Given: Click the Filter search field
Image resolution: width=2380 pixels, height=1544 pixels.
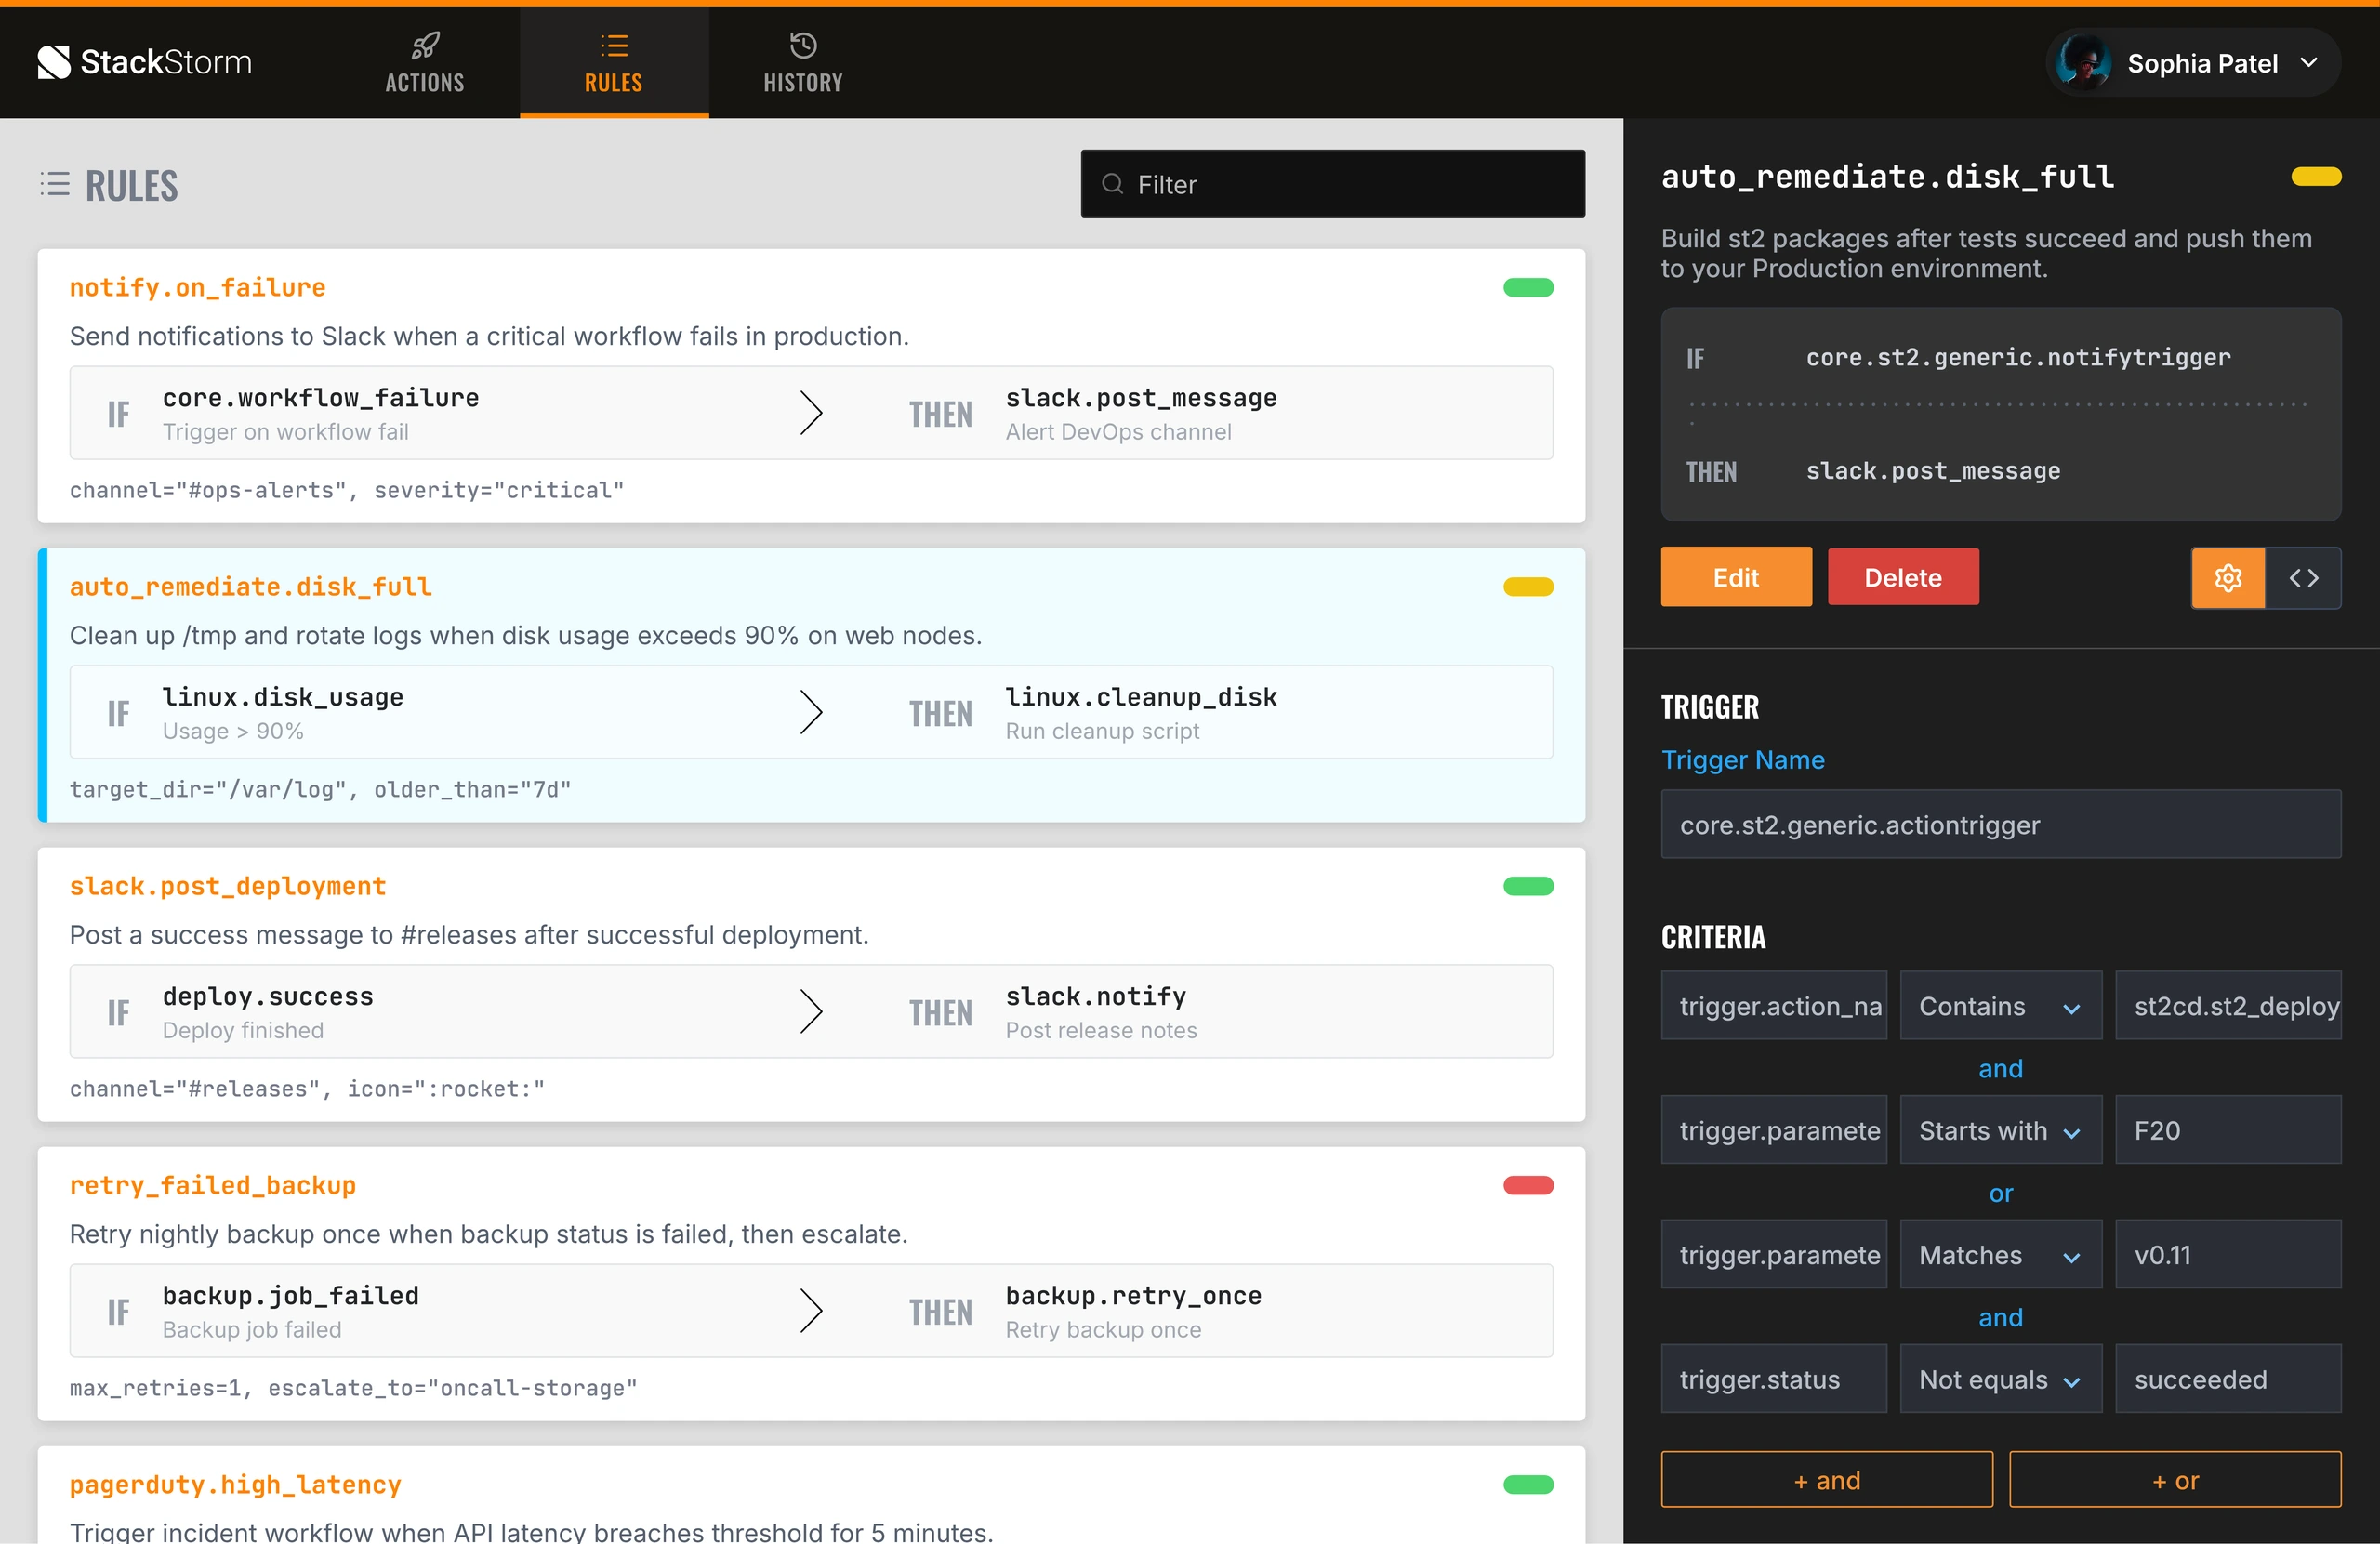Looking at the screenshot, I should 1332,184.
